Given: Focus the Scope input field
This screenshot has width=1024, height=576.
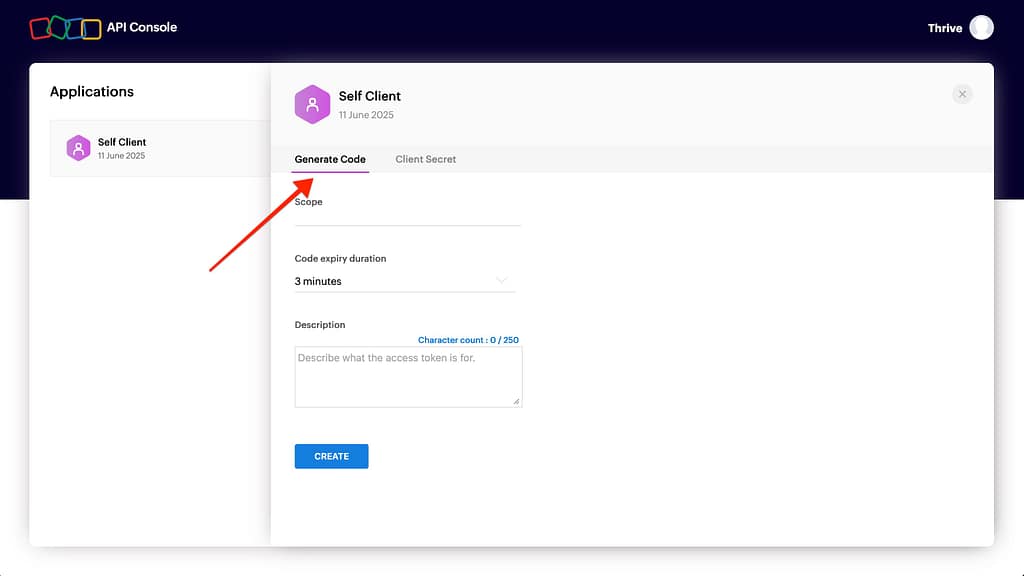Looking at the screenshot, I should (407, 217).
